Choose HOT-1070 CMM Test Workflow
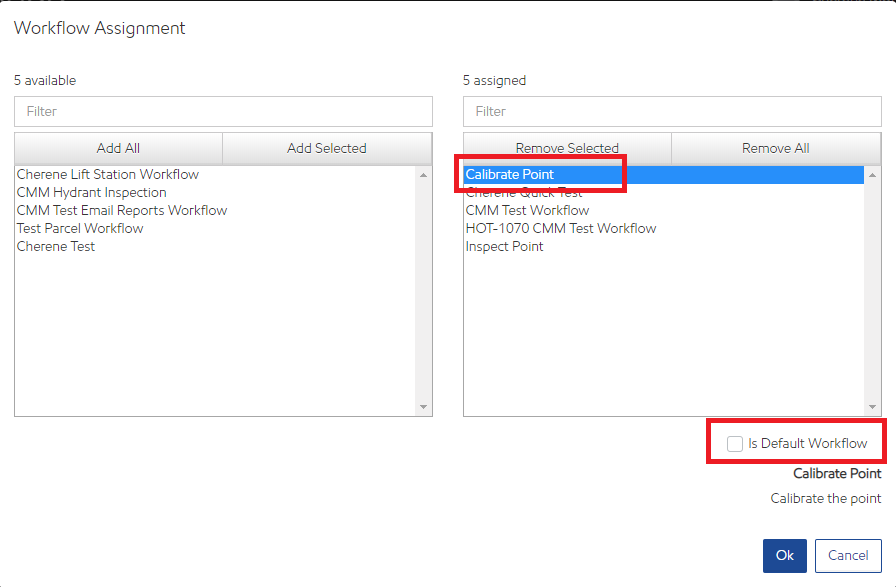Image resolution: width=896 pixels, height=587 pixels. [x=561, y=228]
